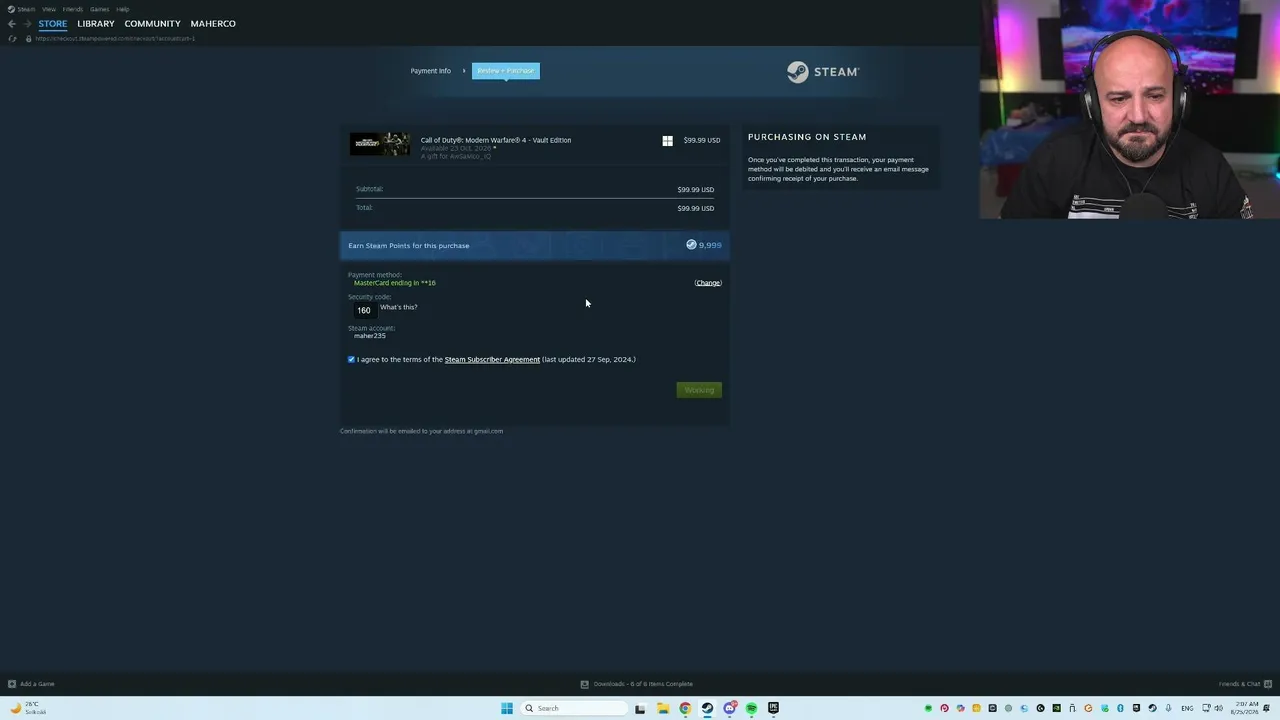Image resolution: width=1280 pixels, height=720 pixels.
Task: Click the Change payment method link
Action: tap(708, 283)
